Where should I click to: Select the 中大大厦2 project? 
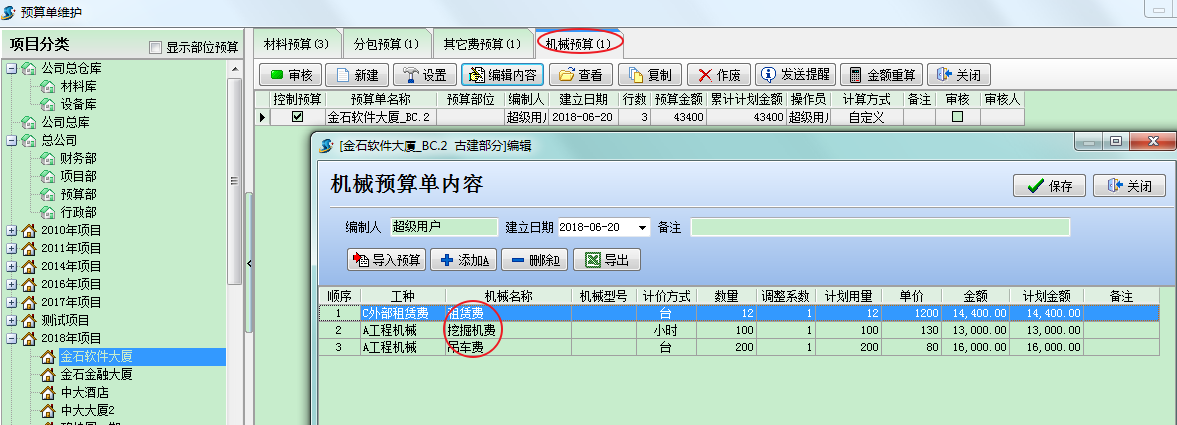pos(88,411)
